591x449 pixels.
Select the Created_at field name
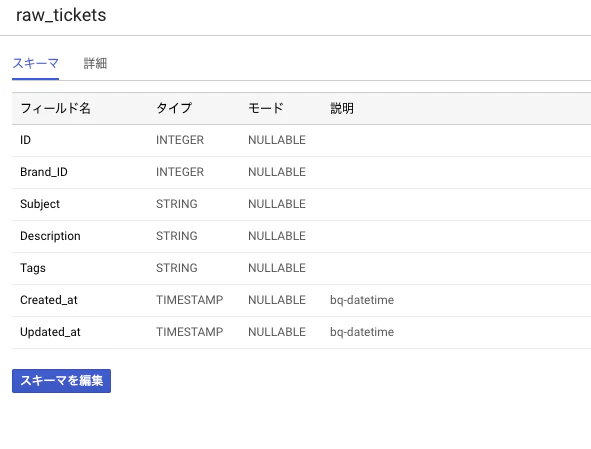click(x=49, y=300)
